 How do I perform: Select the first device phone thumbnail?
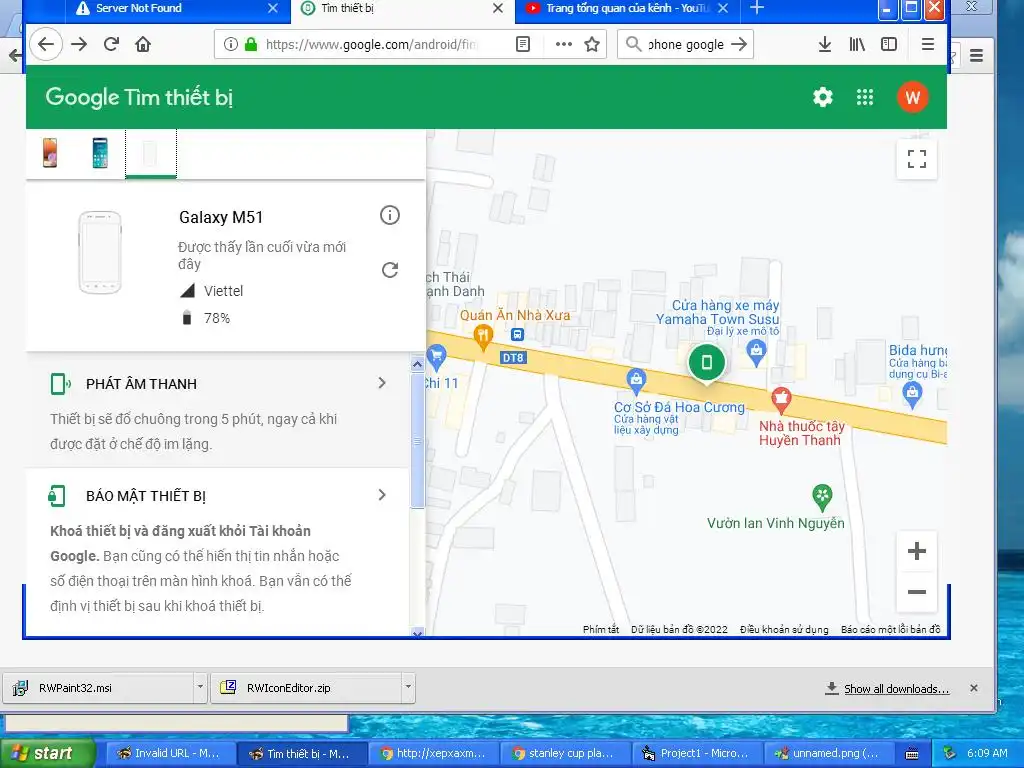[50, 153]
